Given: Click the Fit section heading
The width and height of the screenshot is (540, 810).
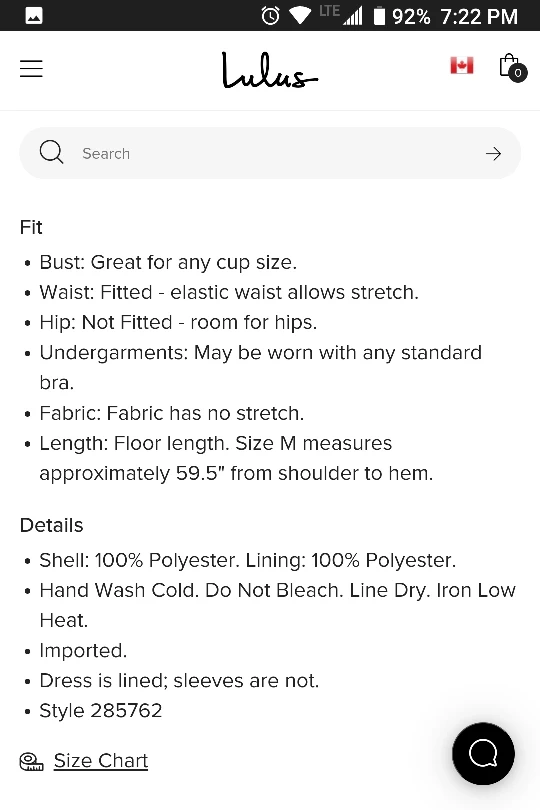Looking at the screenshot, I should [x=31, y=227].
